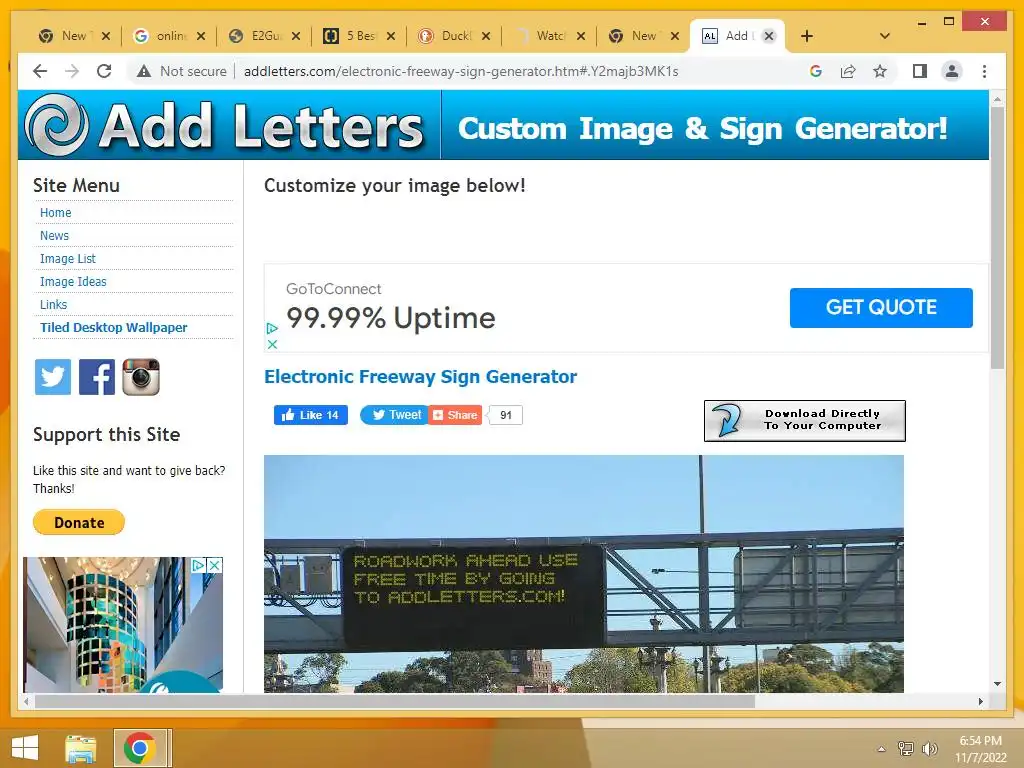The width and height of the screenshot is (1024, 768).
Task: Click the Facebook Like 14 button
Action: tap(311, 415)
